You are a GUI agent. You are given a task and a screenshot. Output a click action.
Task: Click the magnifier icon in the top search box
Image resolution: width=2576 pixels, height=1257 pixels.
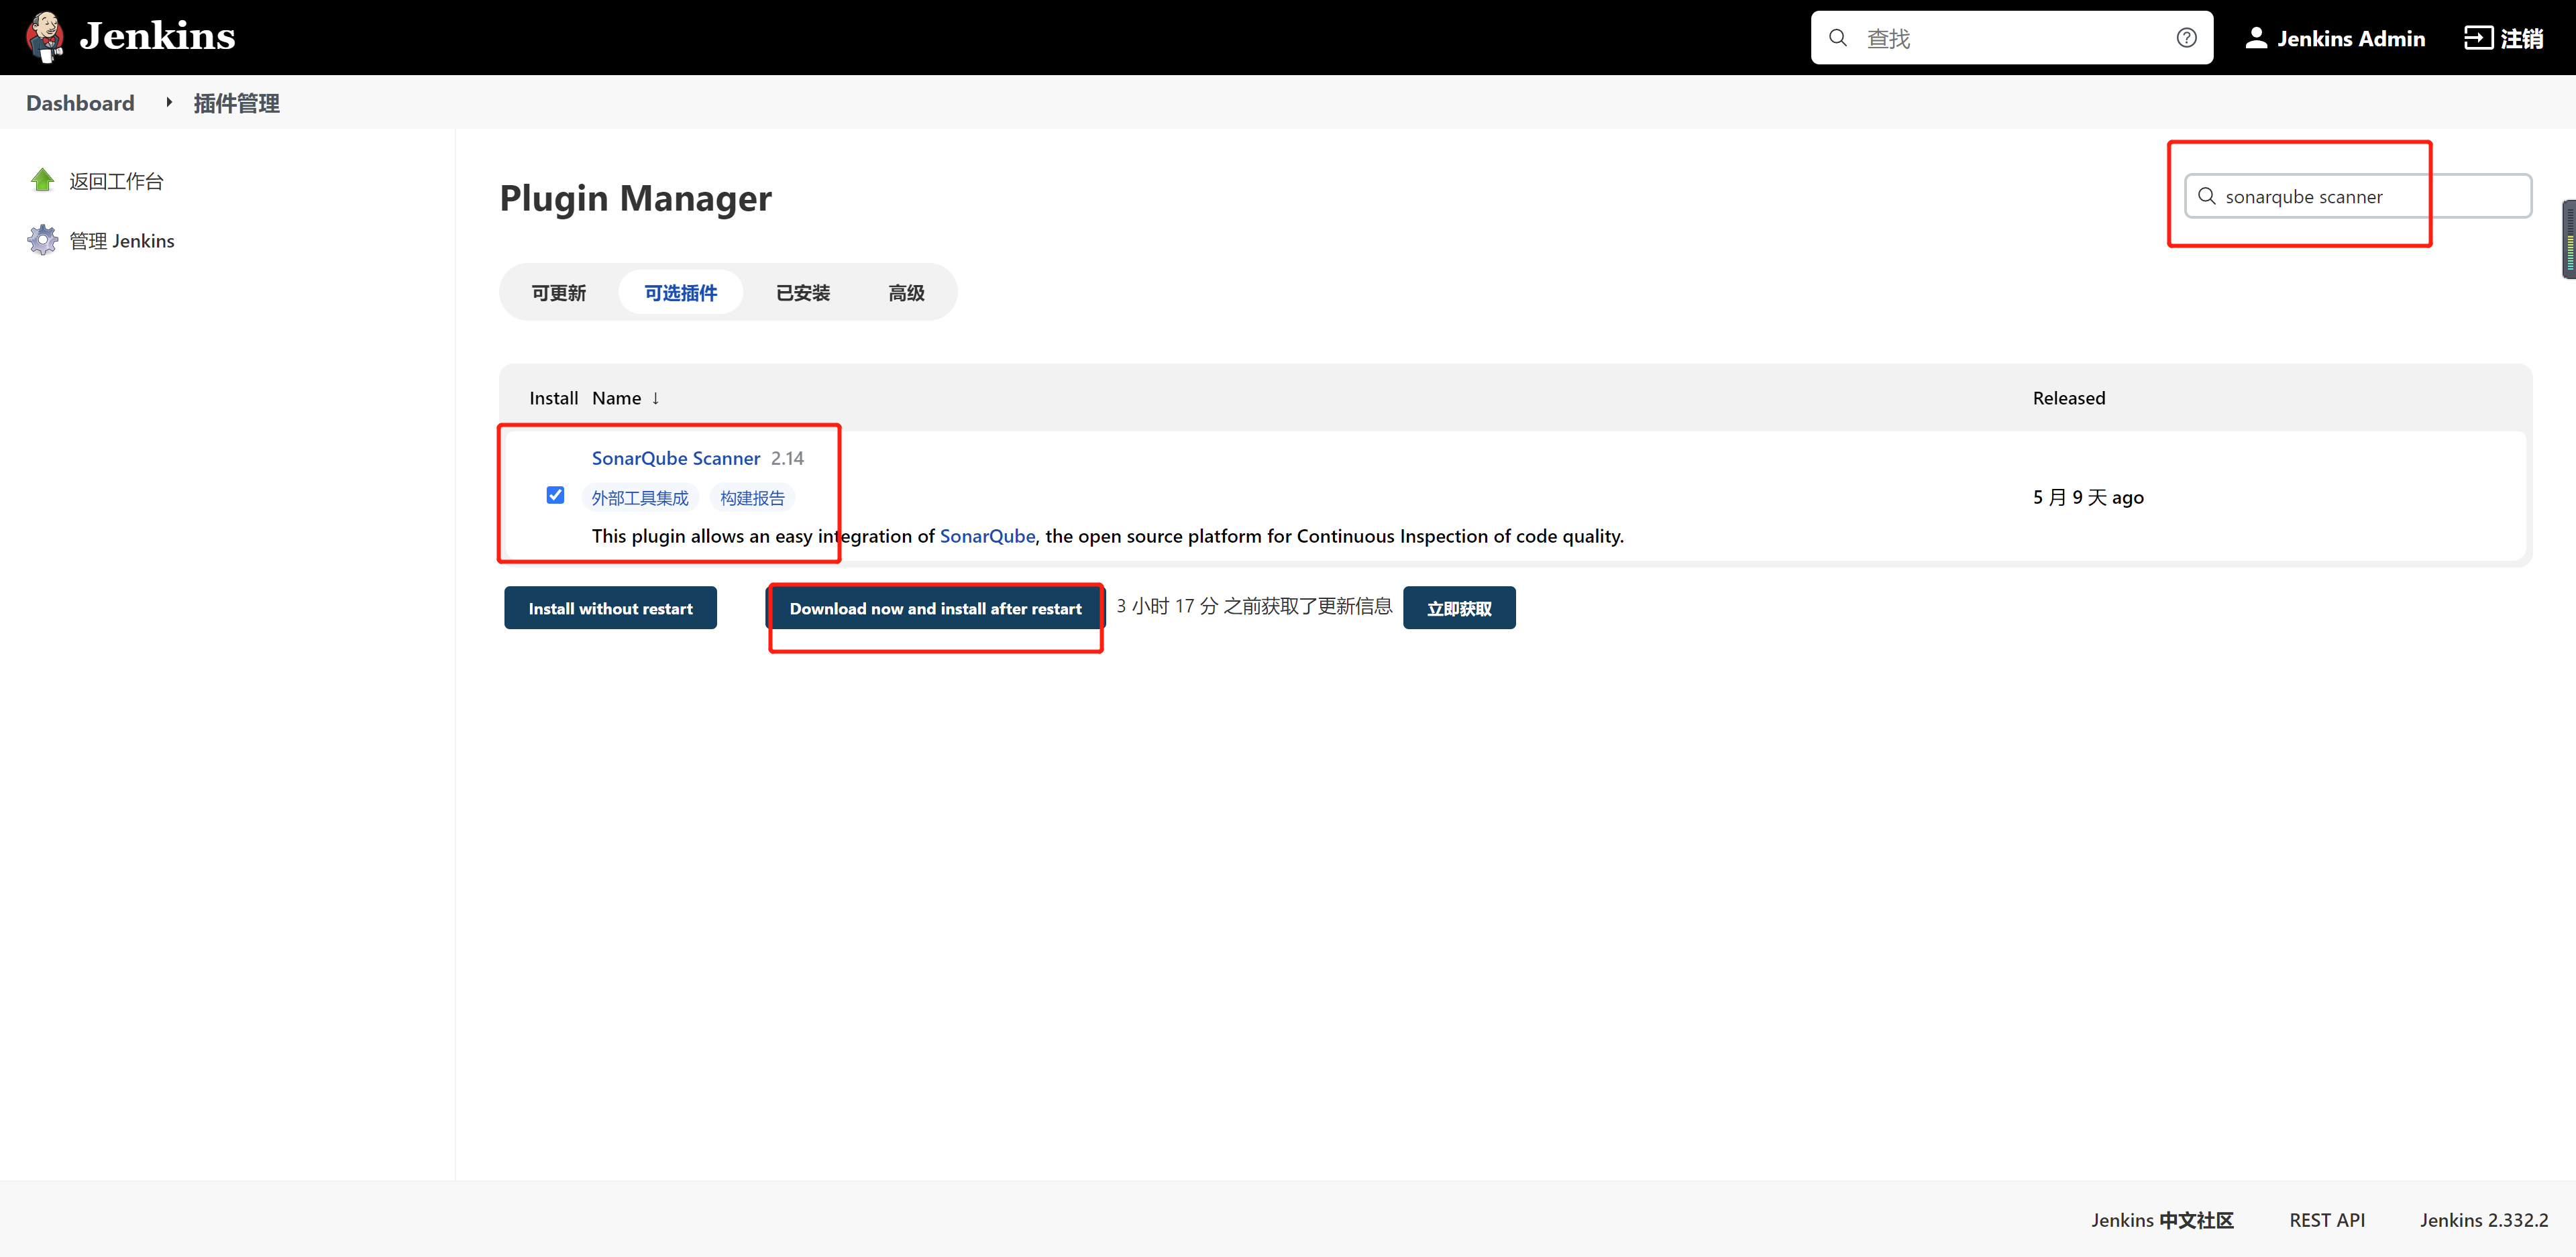[x=1838, y=38]
